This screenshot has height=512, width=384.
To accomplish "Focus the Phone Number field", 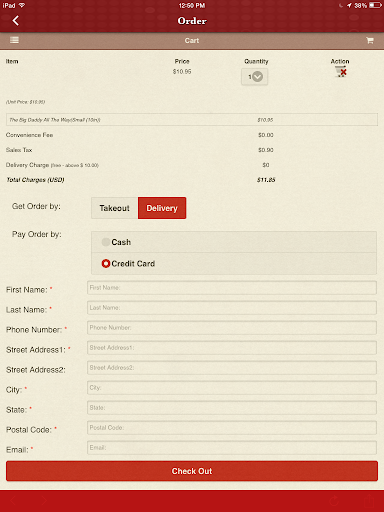I will pyautogui.click(x=232, y=328).
